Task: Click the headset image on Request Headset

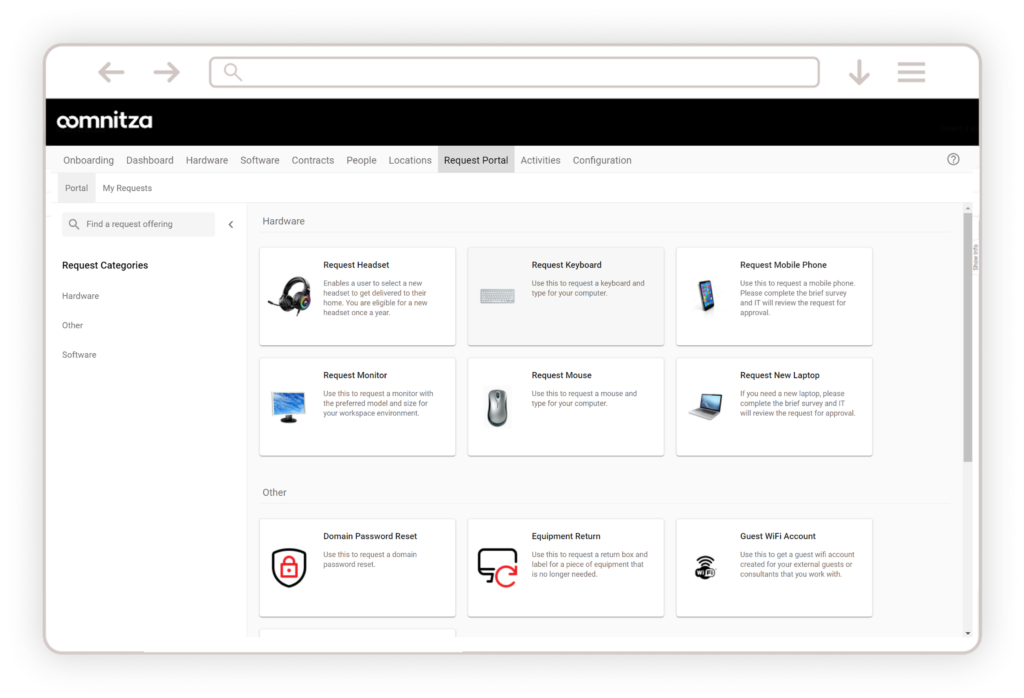Action: coord(289,296)
